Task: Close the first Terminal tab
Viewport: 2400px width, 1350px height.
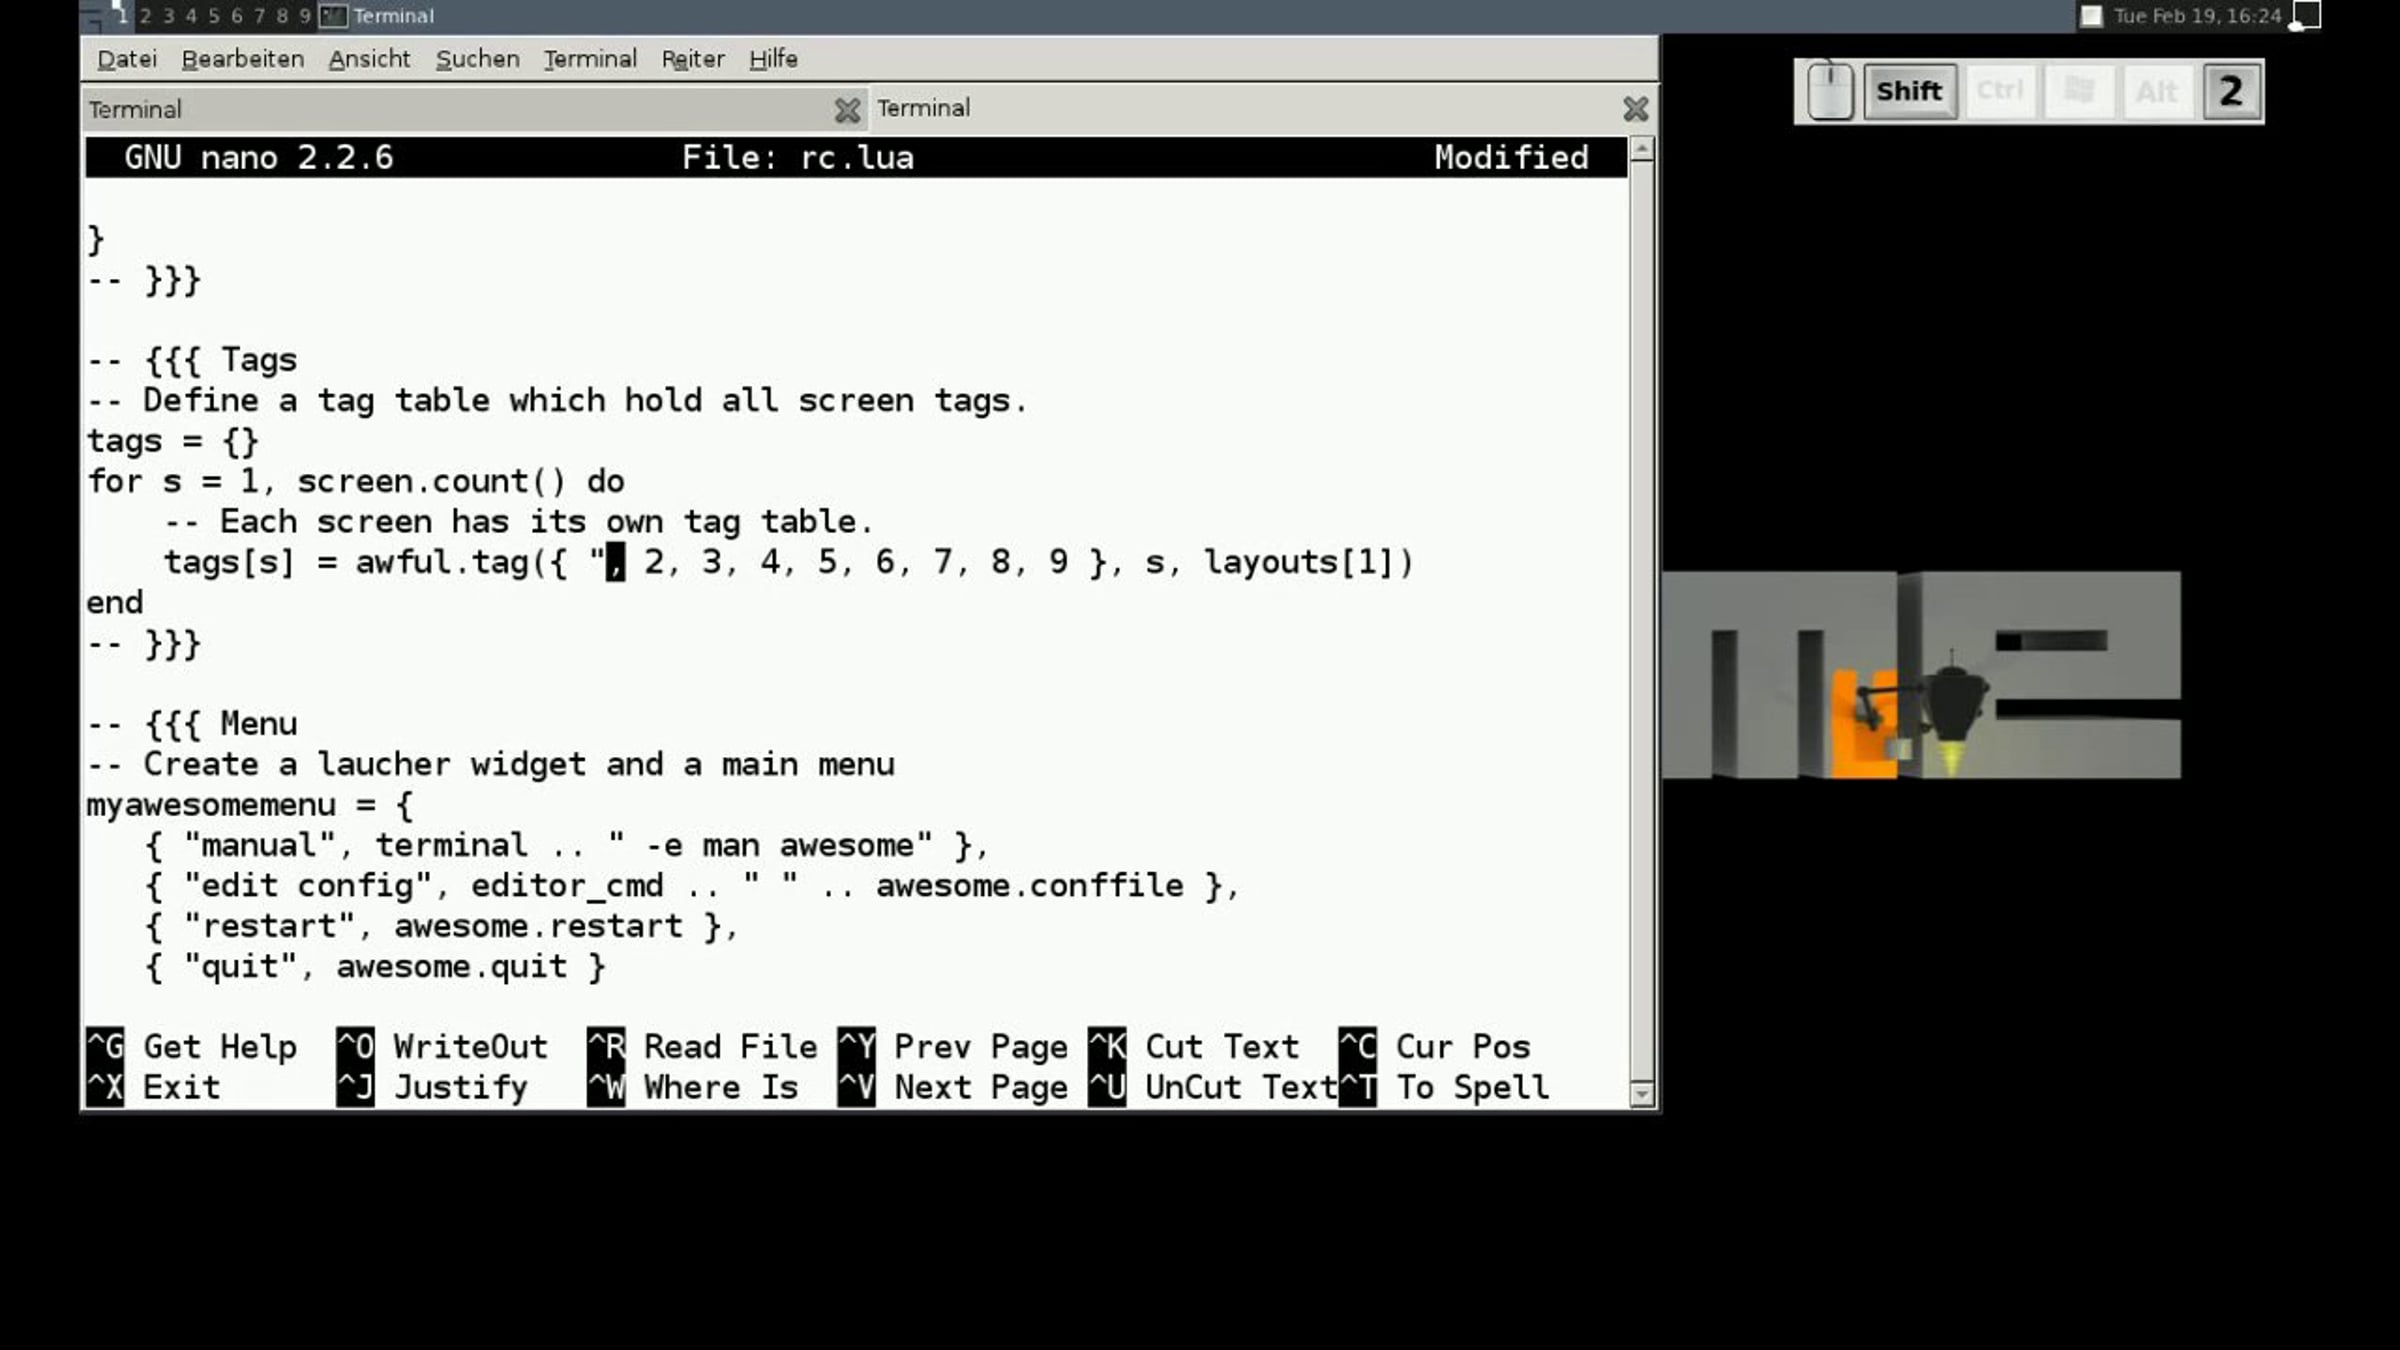Action: pyautogui.click(x=847, y=110)
